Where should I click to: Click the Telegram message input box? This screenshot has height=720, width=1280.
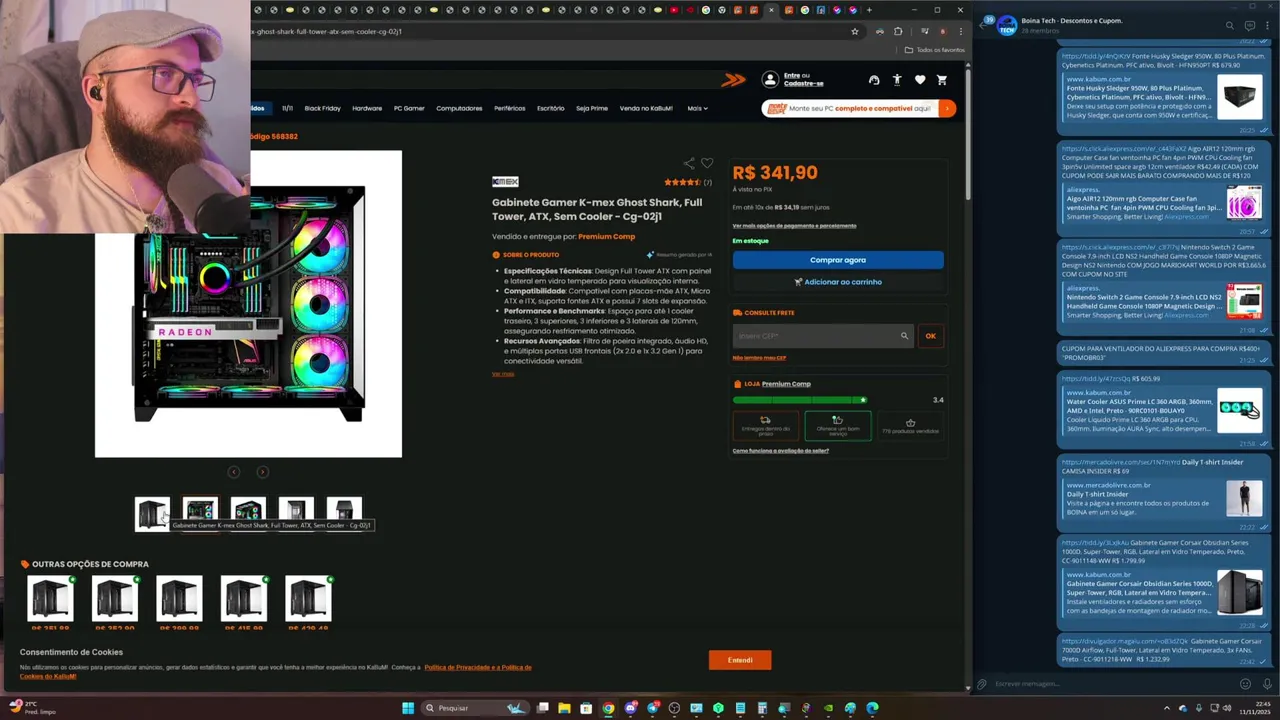[x=1110, y=684]
